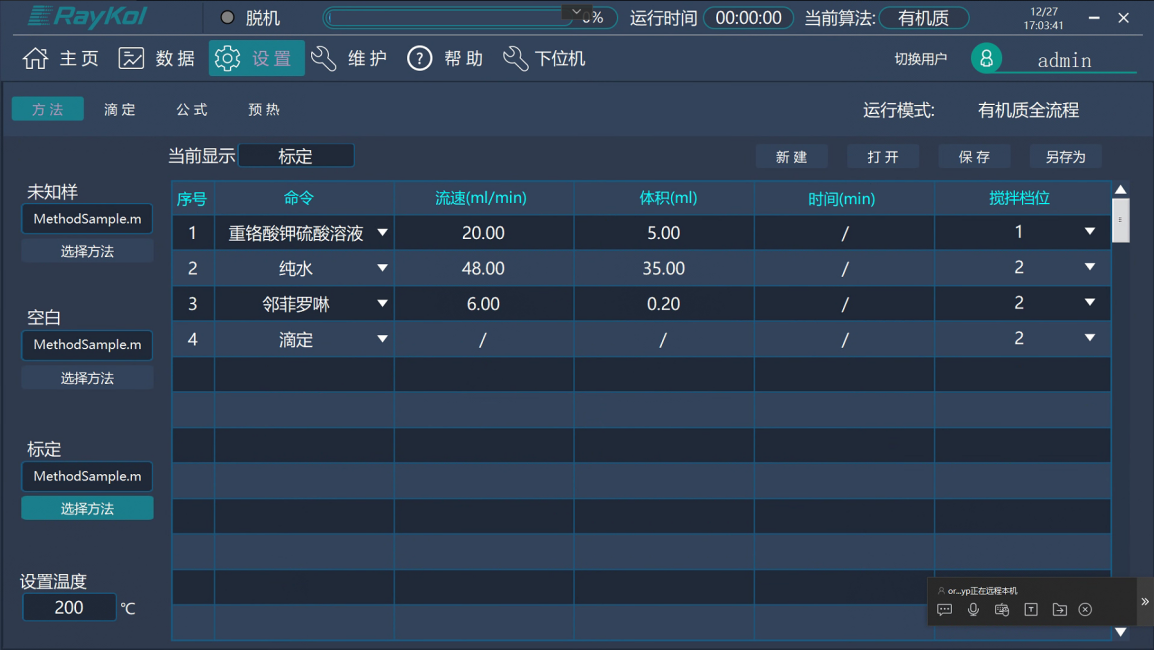The height and width of the screenshot is (650, 1154).
Task: Open the 重铬酸钾硫酸溶液 command dropdown
Action: (x=380, y=232)
